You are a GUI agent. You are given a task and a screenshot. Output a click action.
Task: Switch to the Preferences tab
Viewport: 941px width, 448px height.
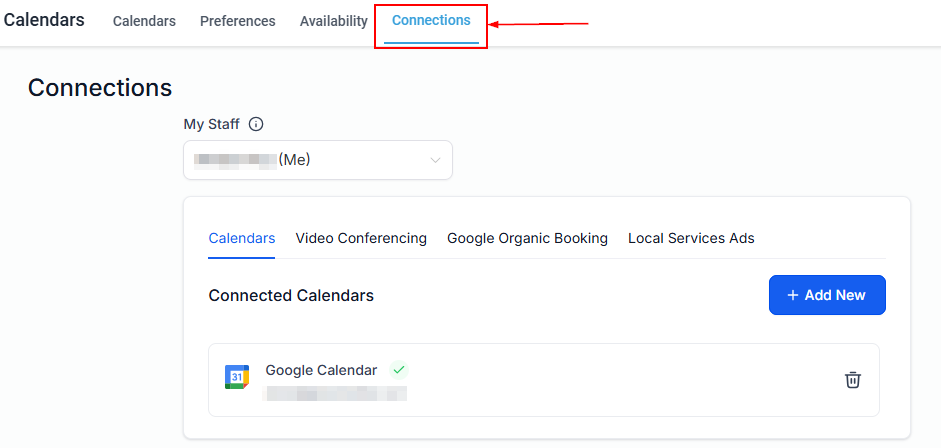coord(237,21)
